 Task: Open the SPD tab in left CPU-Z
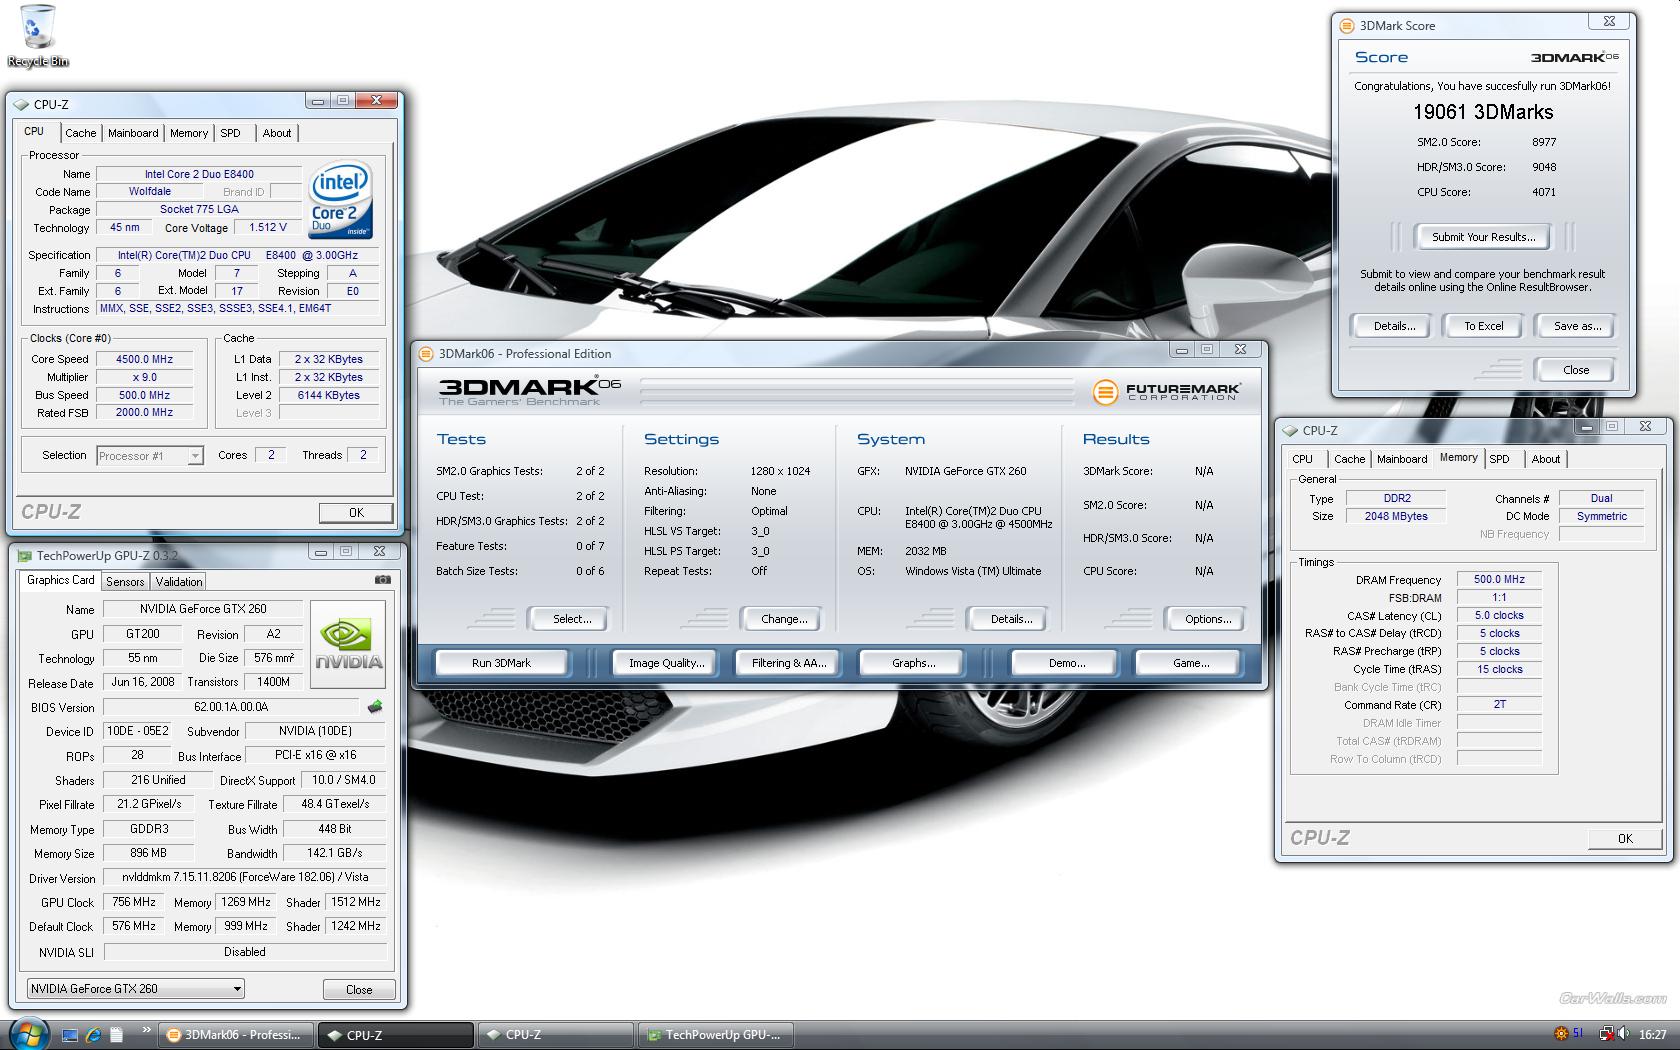click(231, 133)
